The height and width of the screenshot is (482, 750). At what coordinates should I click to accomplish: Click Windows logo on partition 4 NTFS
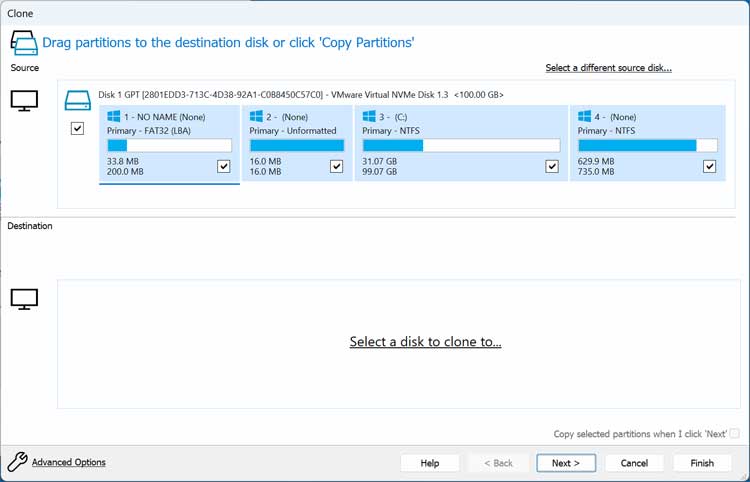coord(585,116)
